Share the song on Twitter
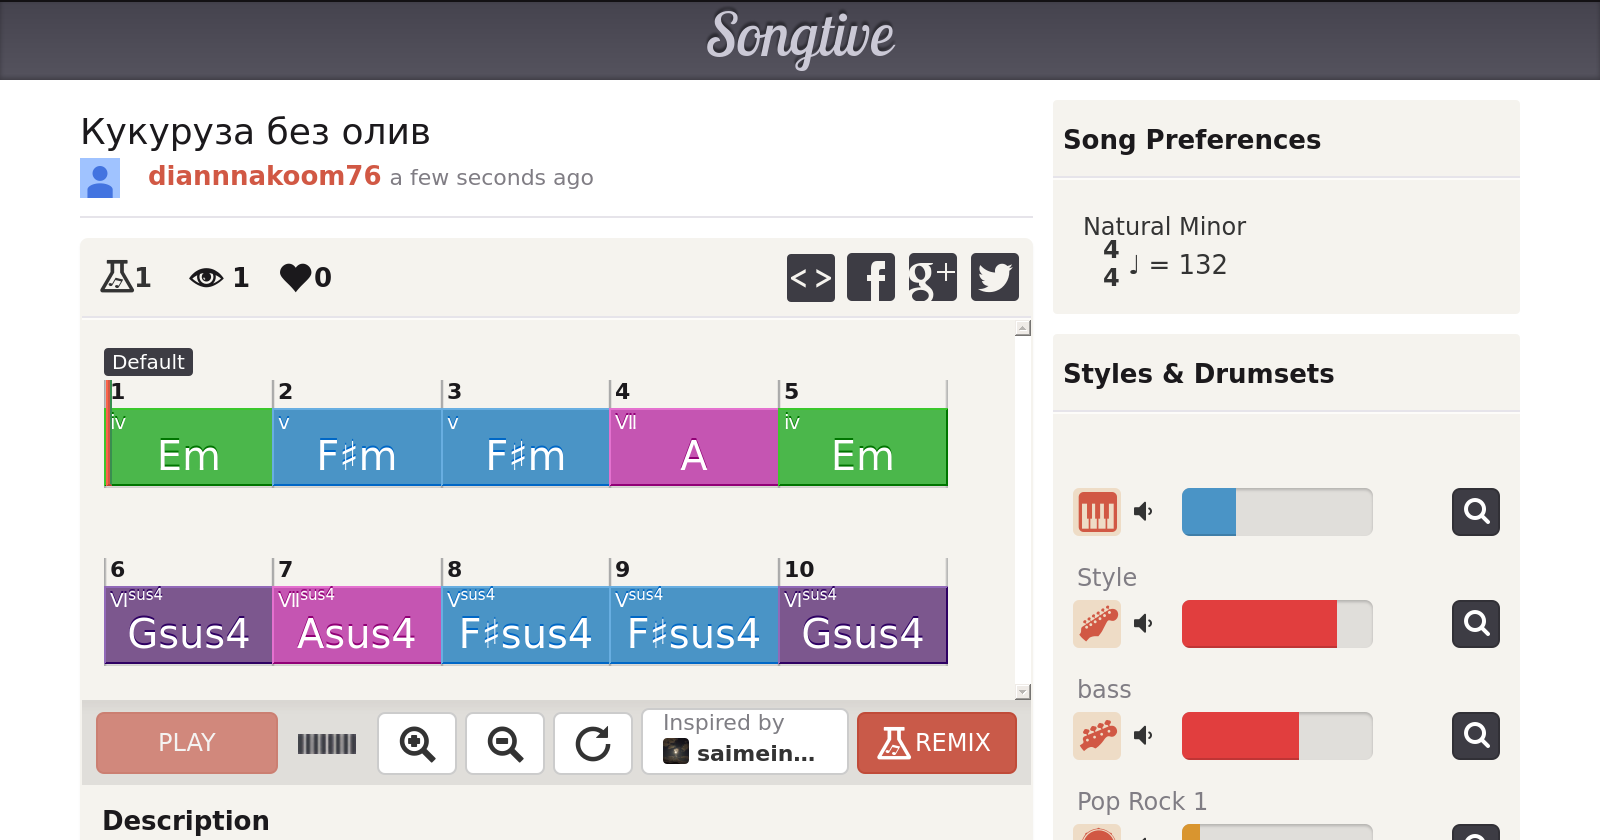Screen dimensions: 1600x840 coord(994,277)
